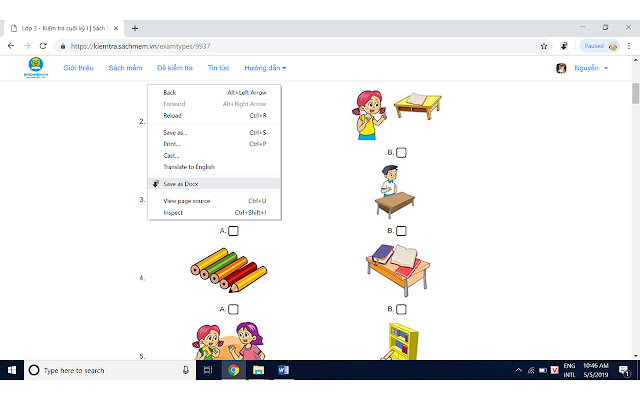Viewport: 640px width, 400px height.
Task: Open the Nguyễn account dropdown
Action: 591,68
